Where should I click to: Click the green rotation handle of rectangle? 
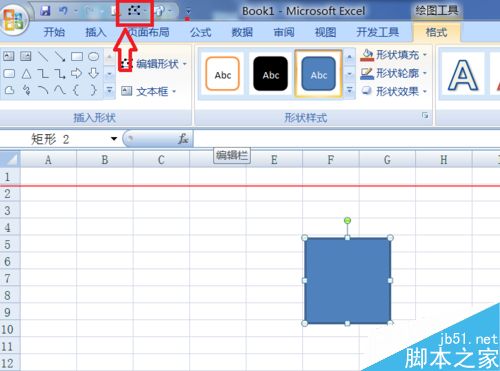tap(347, 220)
